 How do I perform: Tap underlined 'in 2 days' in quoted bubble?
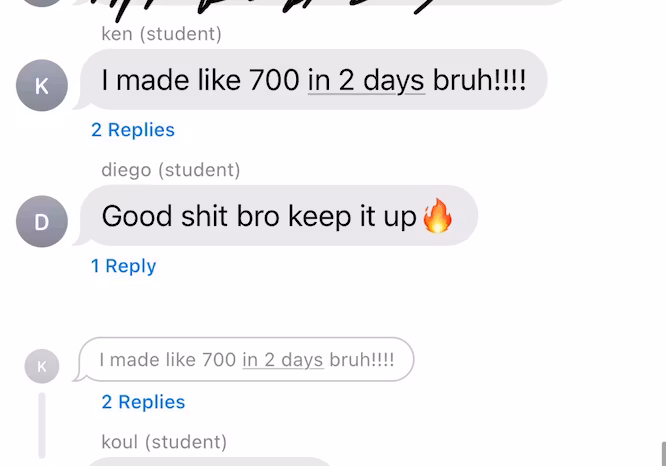[x=283, y=360]
